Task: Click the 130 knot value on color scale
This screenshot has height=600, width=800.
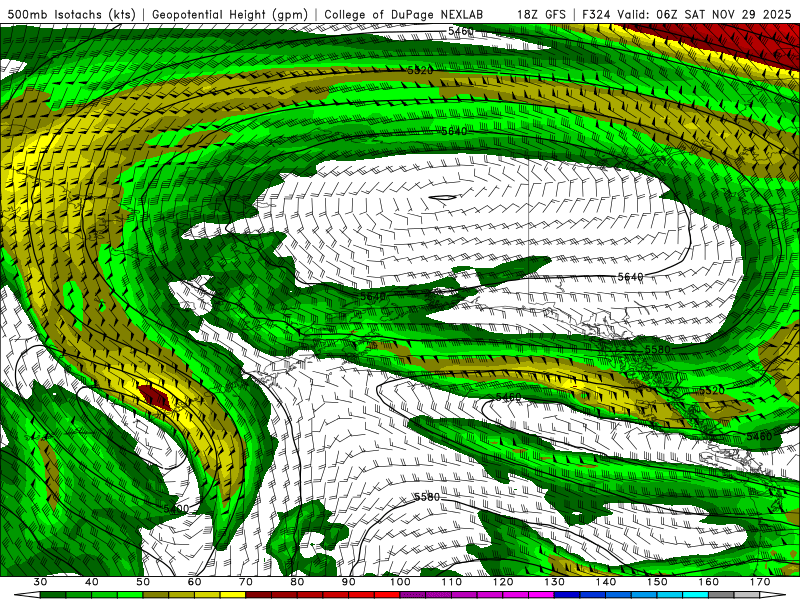Action: pos(555,582)
